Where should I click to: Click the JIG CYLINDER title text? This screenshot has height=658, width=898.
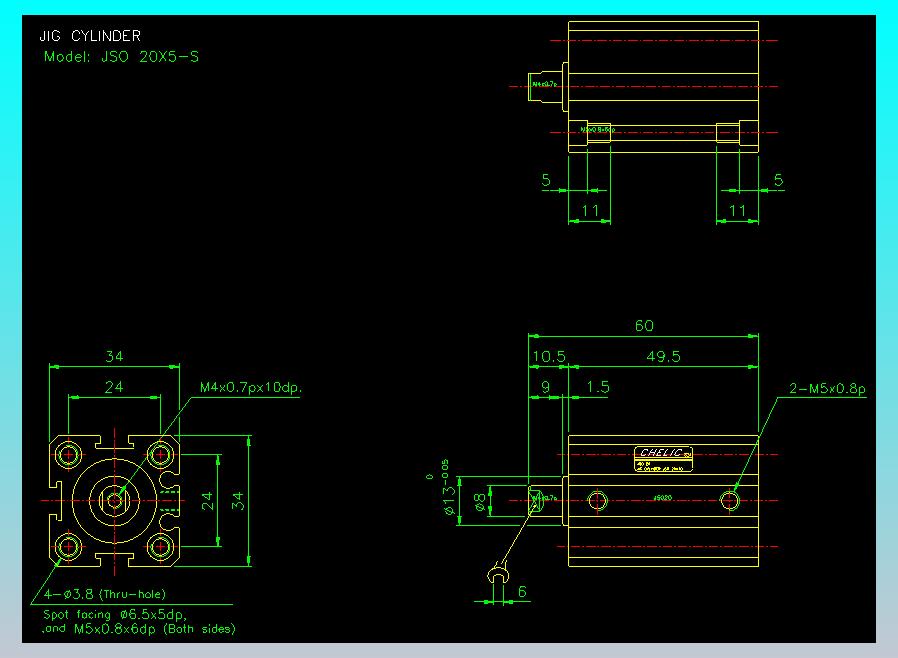[x=89, y=37]
